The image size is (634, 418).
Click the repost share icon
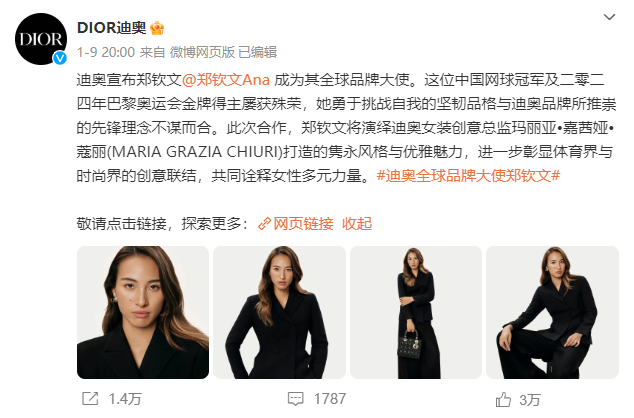click(90, 399)
